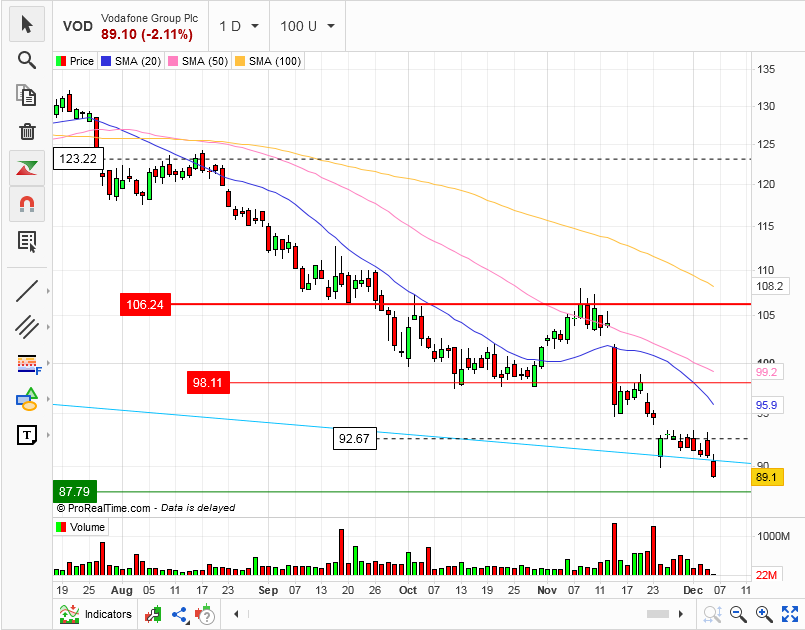805x630 pixels.
Task: Open the object list with cursor icon
Action: click(27, 241)
